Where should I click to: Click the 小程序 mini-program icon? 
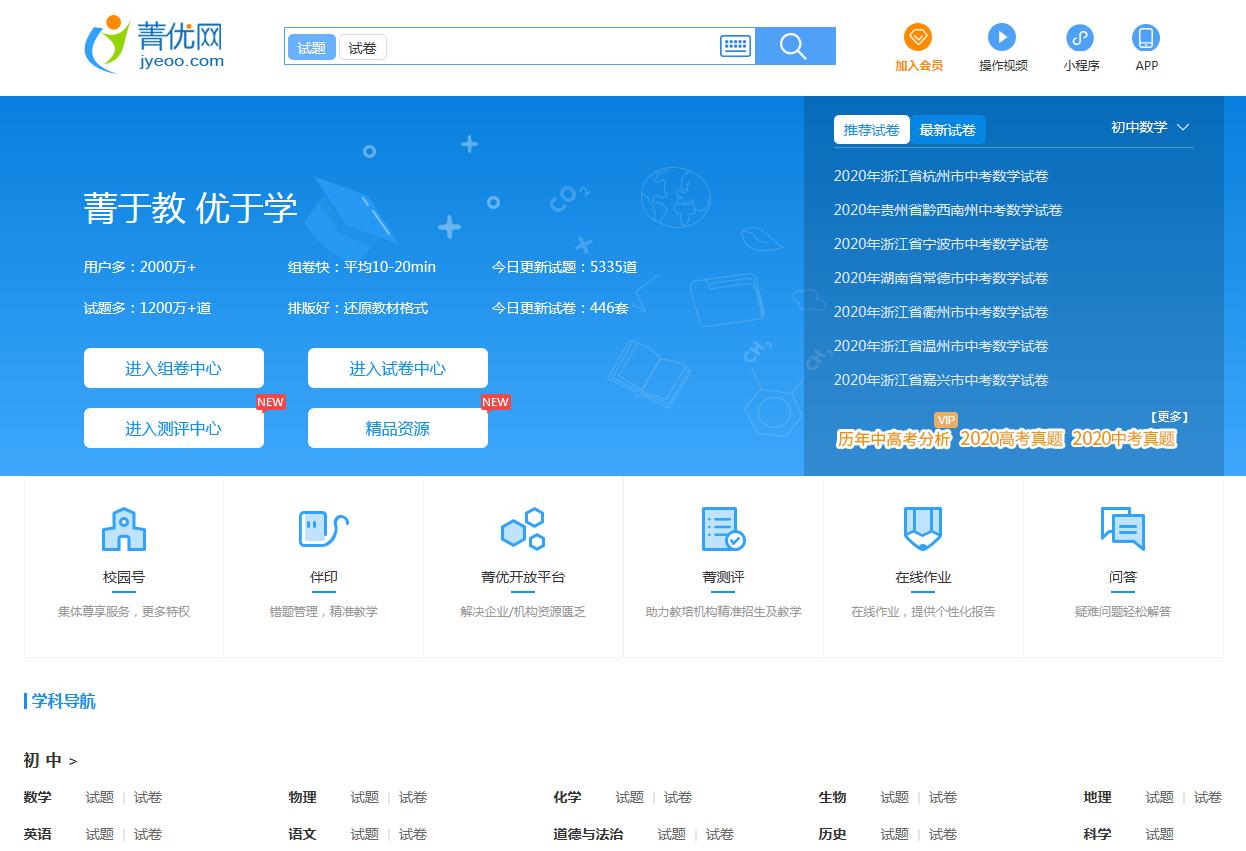(1080, 38)
